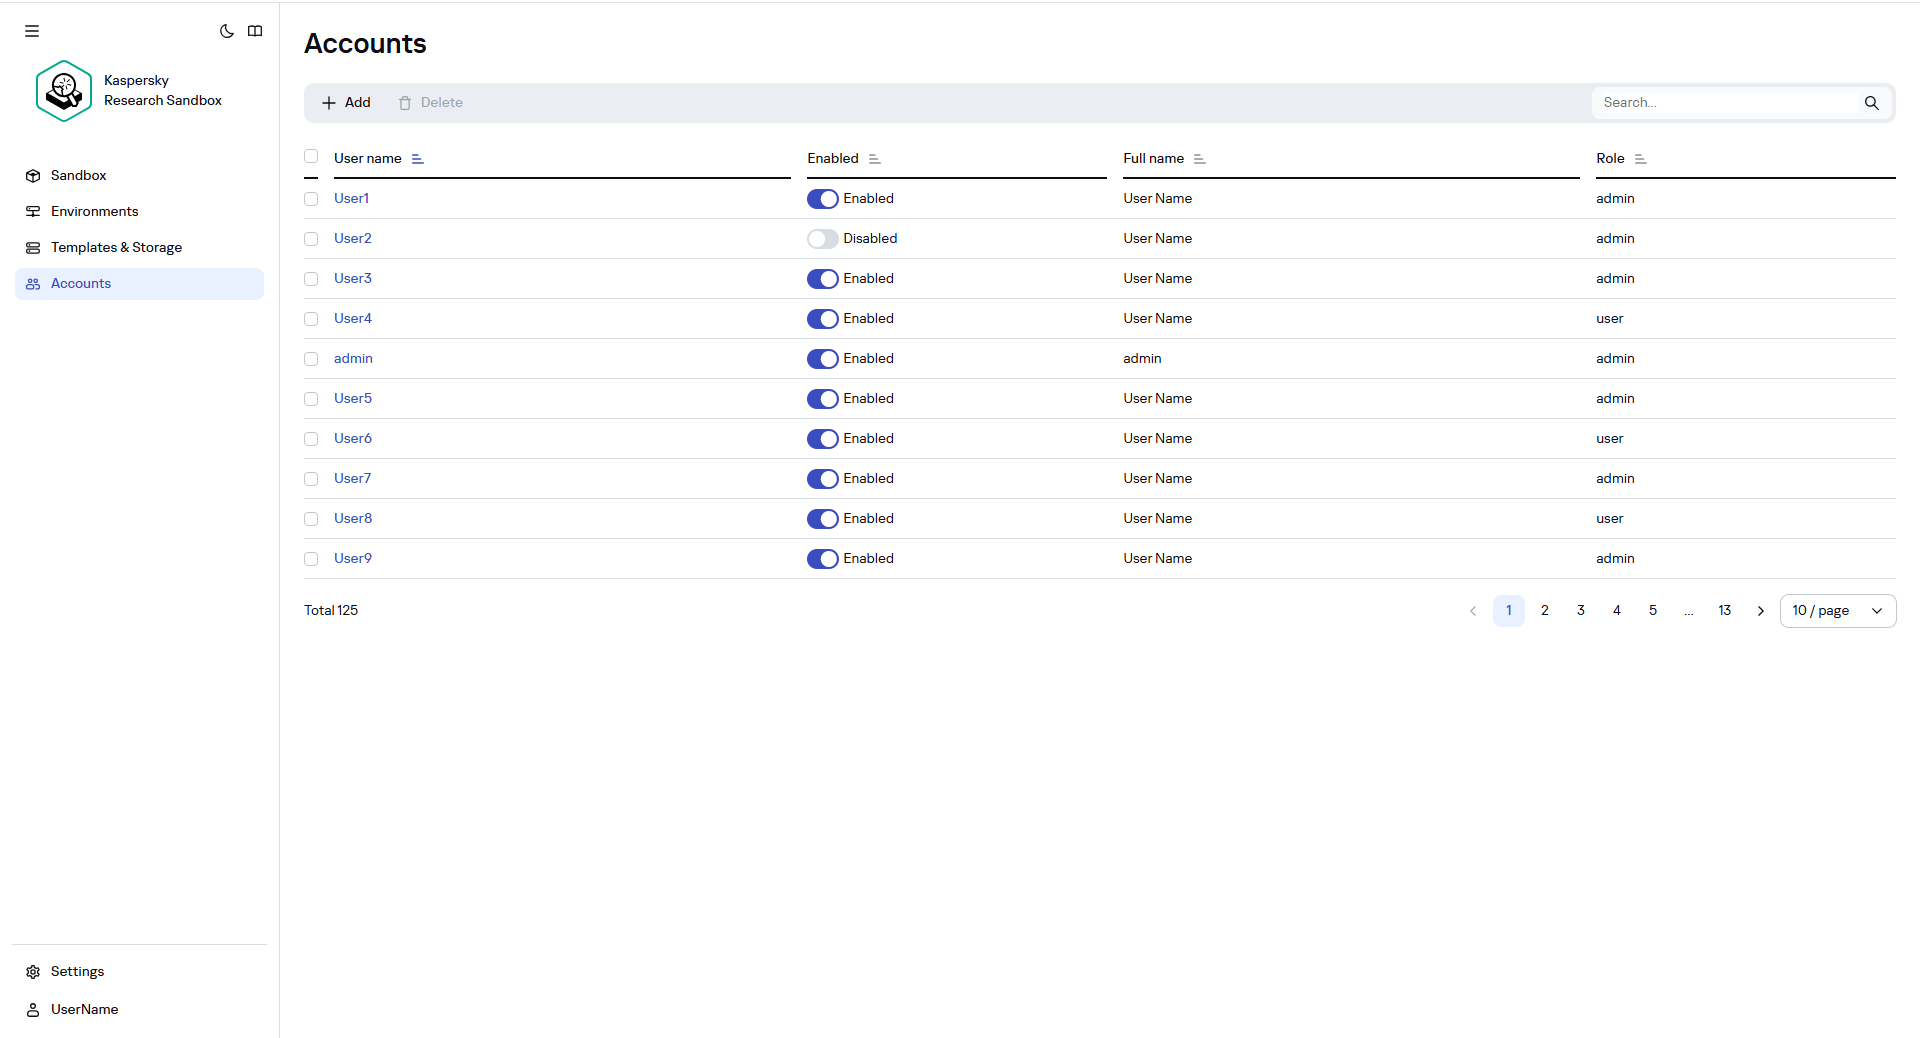Image resolution: width=1920 pixels, height=1038 pixels.
Task: Click the search magnifier icon
Action: 1872,102
